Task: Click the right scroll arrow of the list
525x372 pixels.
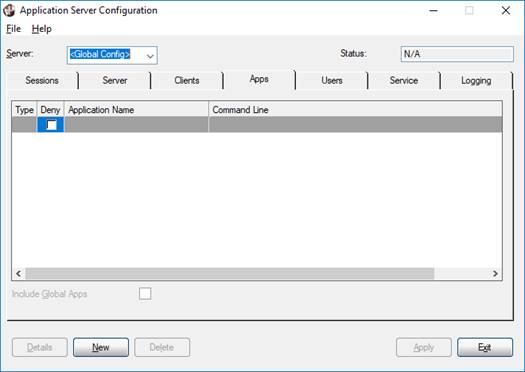Action: point(495,274)
